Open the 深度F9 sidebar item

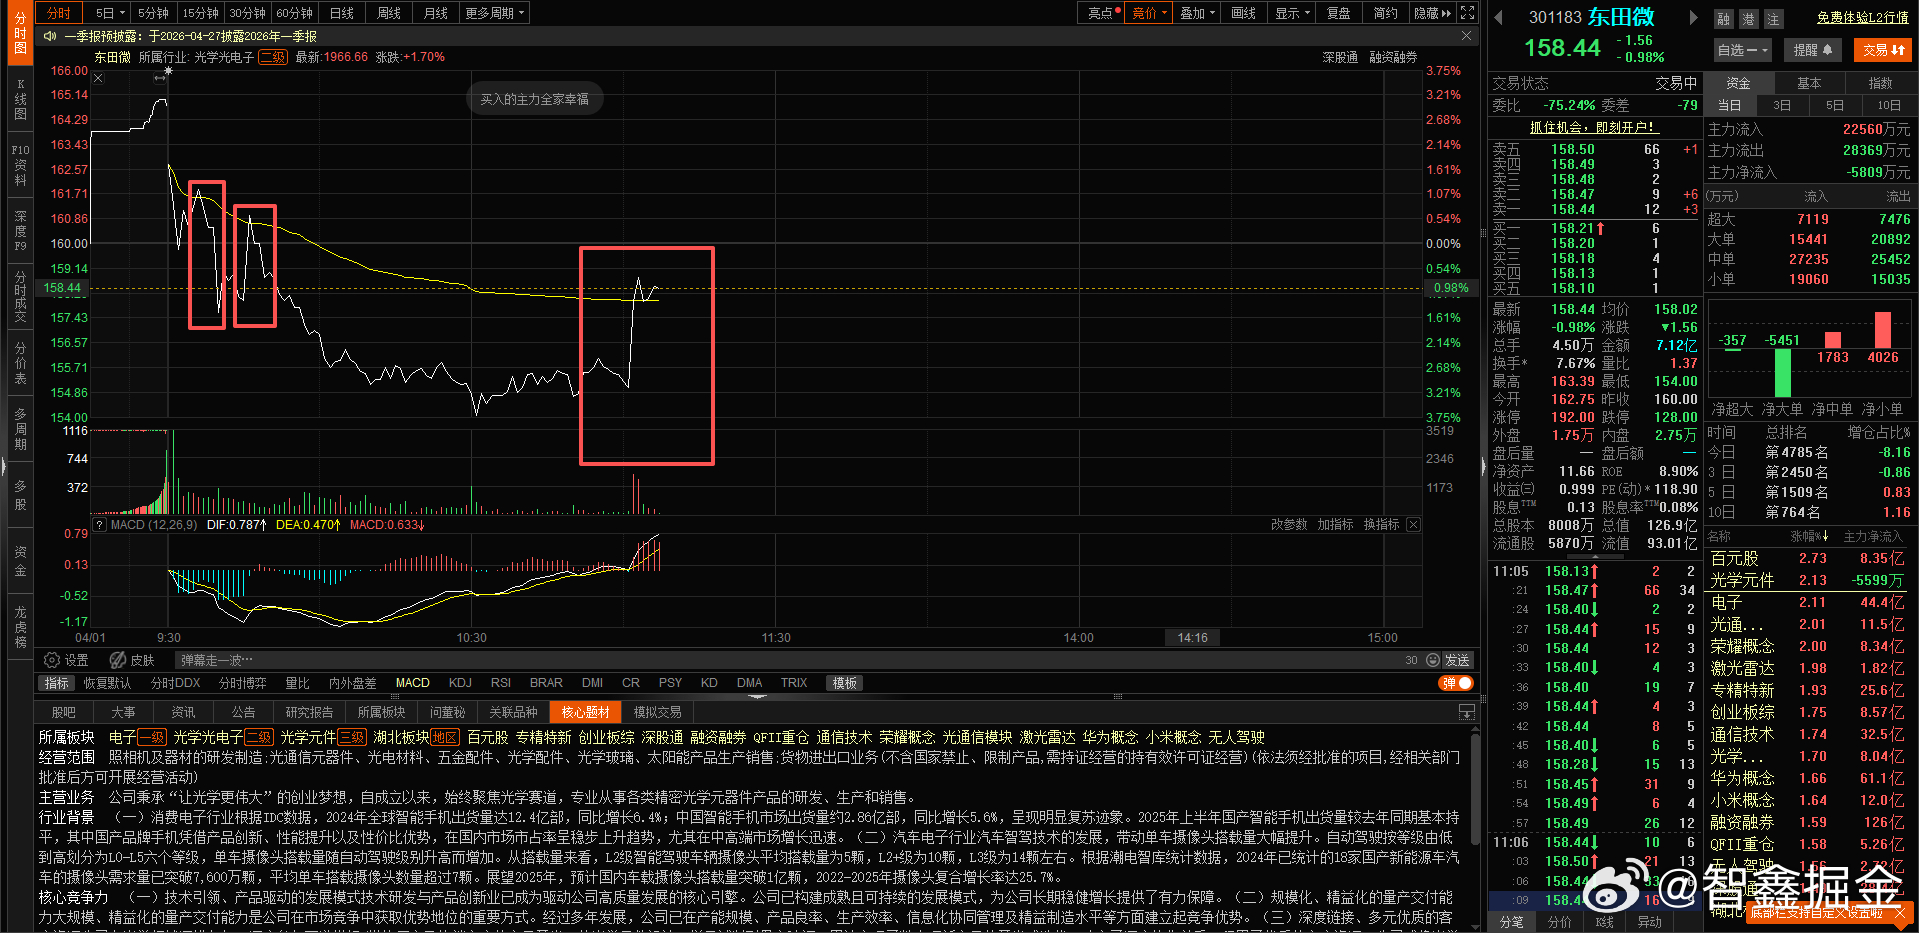click(x=20, y=231)
